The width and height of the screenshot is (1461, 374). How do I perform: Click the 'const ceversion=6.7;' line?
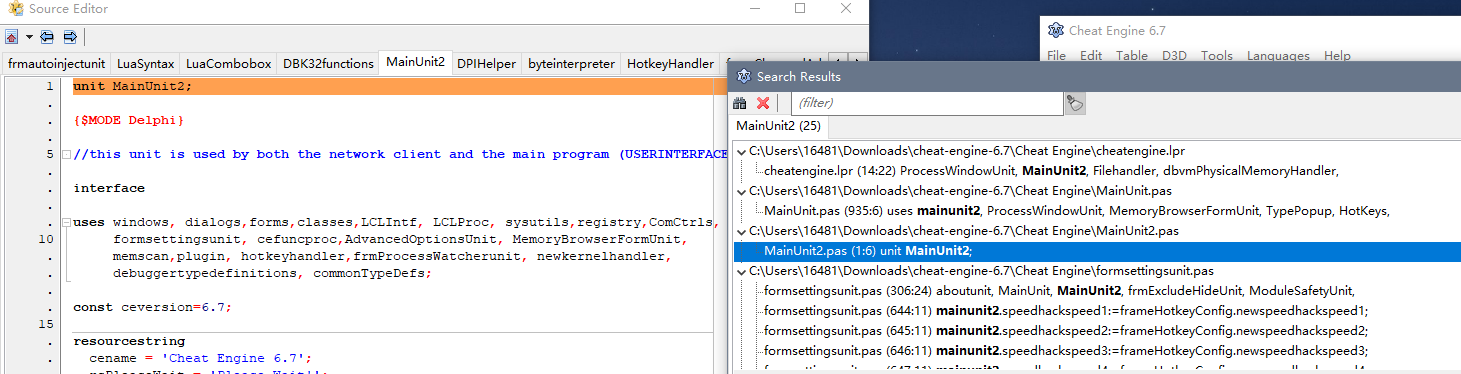click(x=153, y=307)
